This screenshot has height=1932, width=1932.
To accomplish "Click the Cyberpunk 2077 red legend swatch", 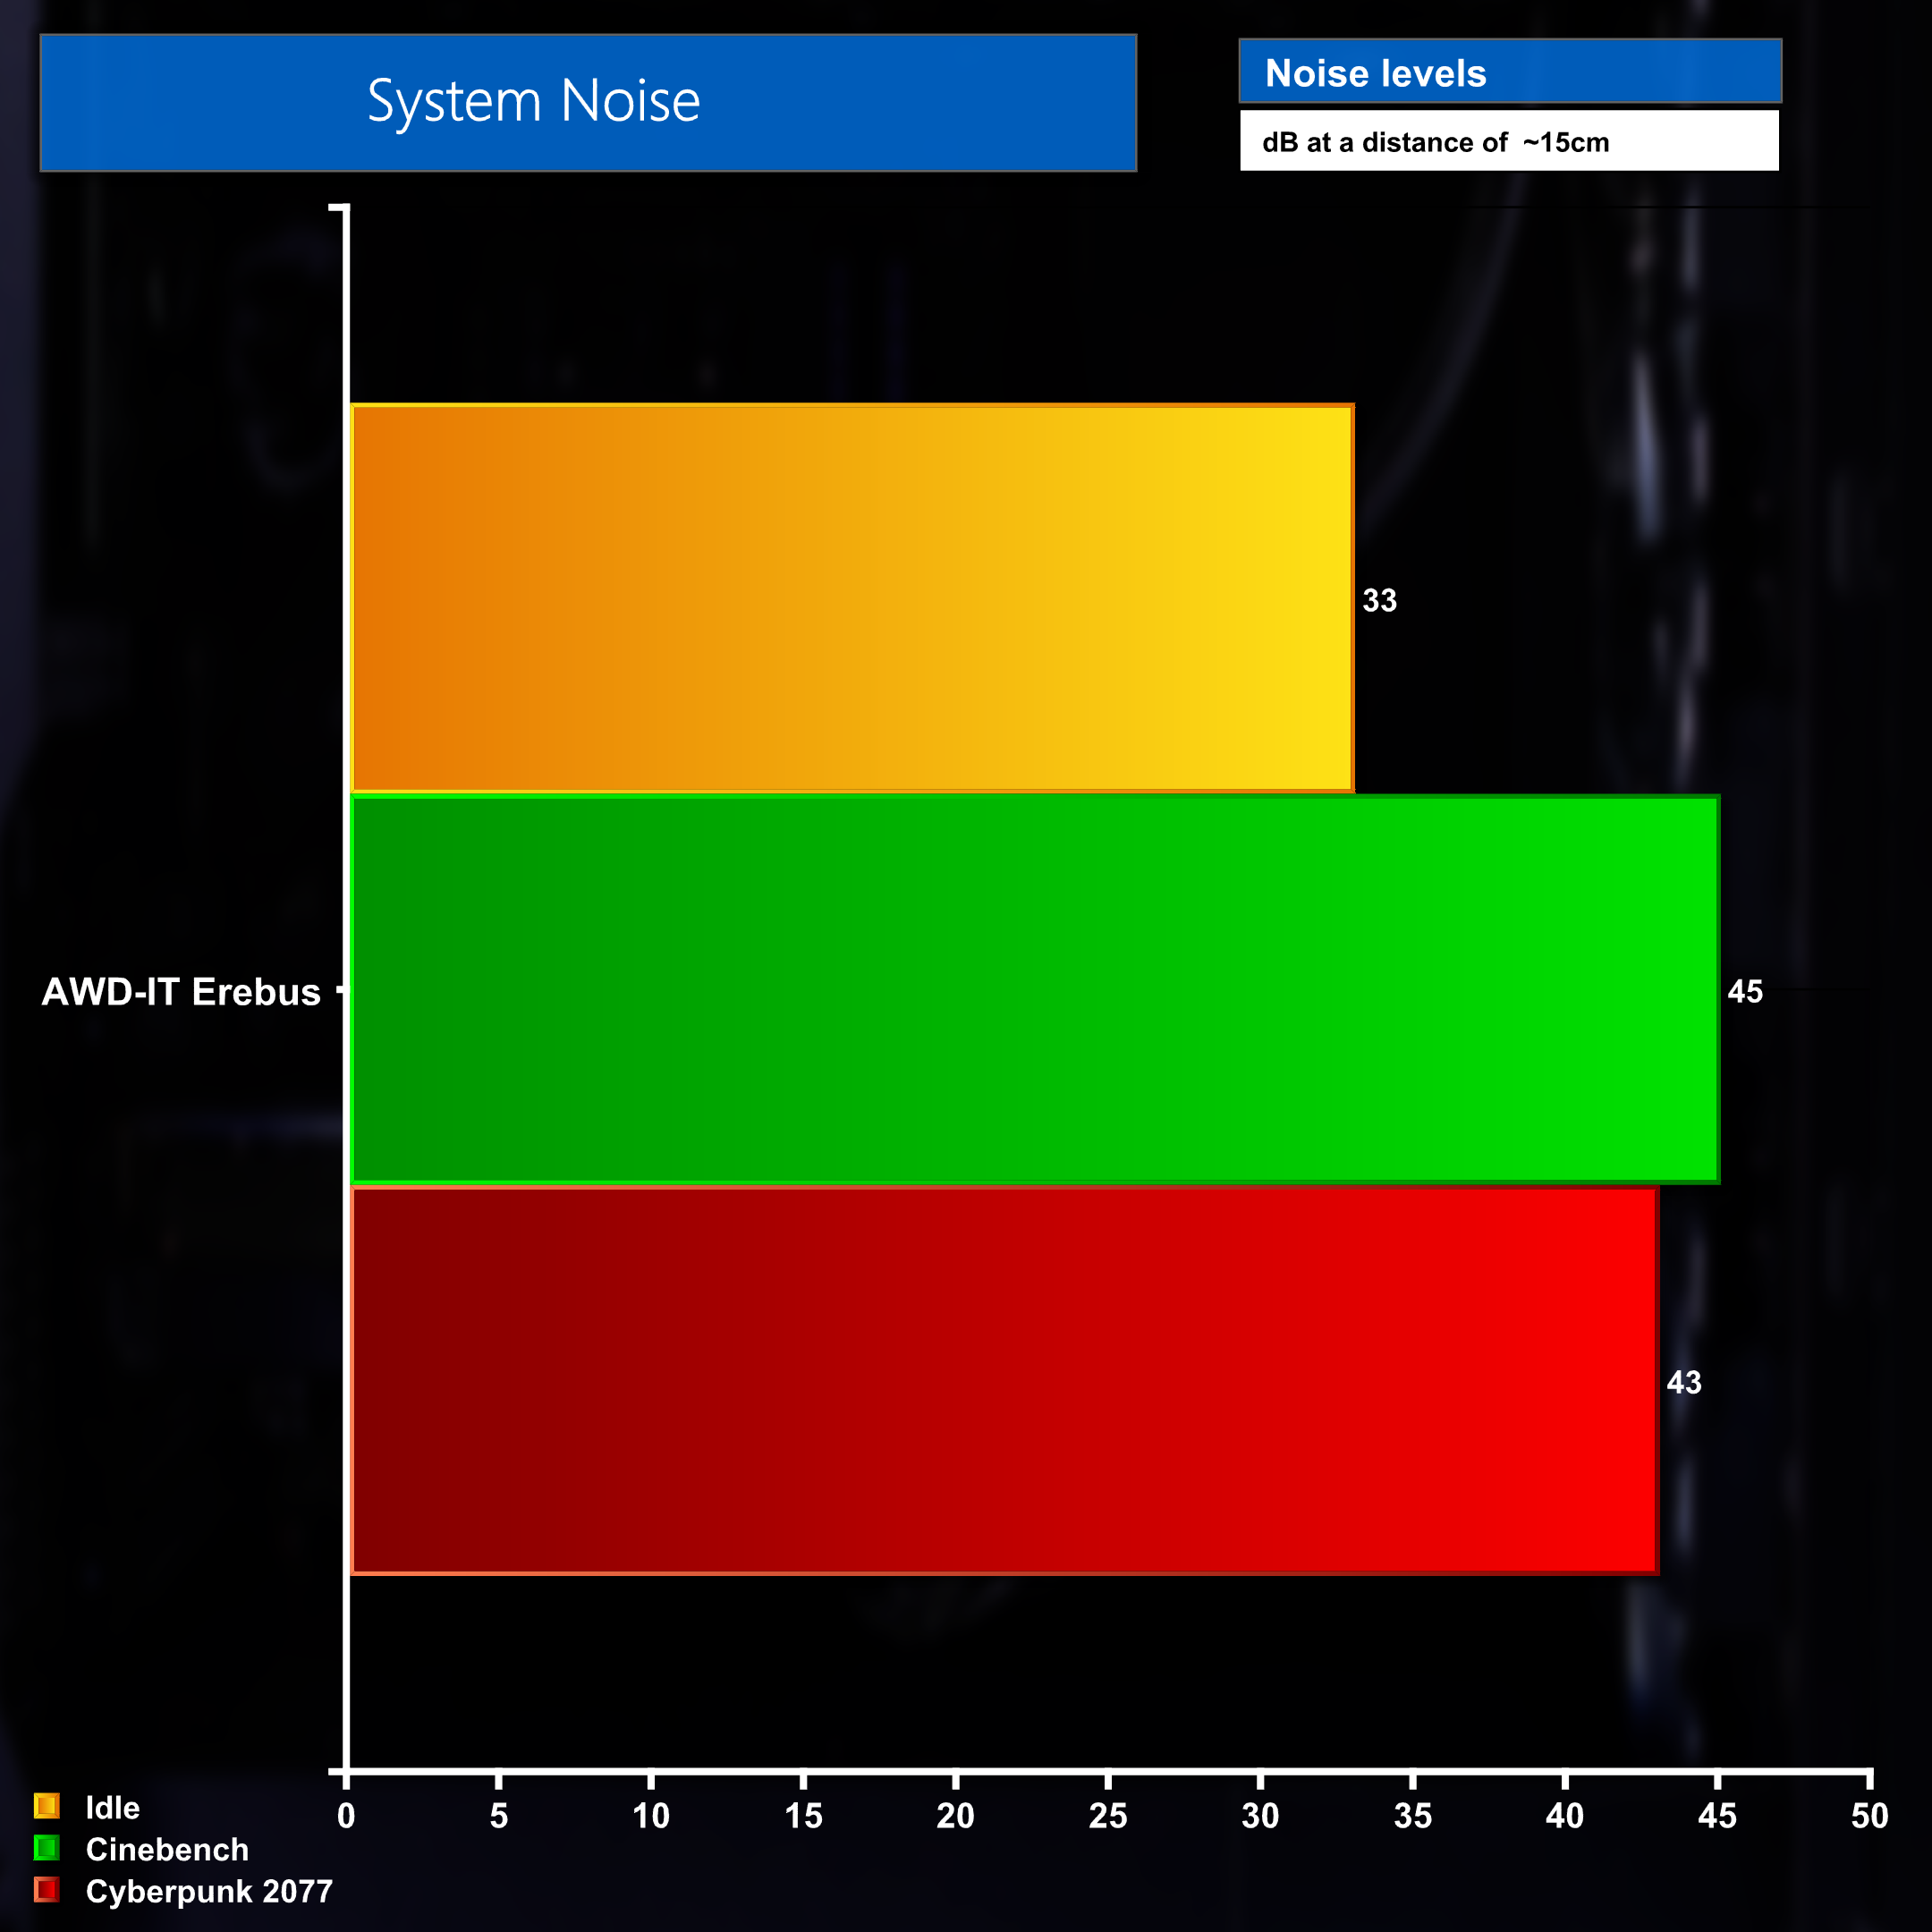I will coord(47,1889).
